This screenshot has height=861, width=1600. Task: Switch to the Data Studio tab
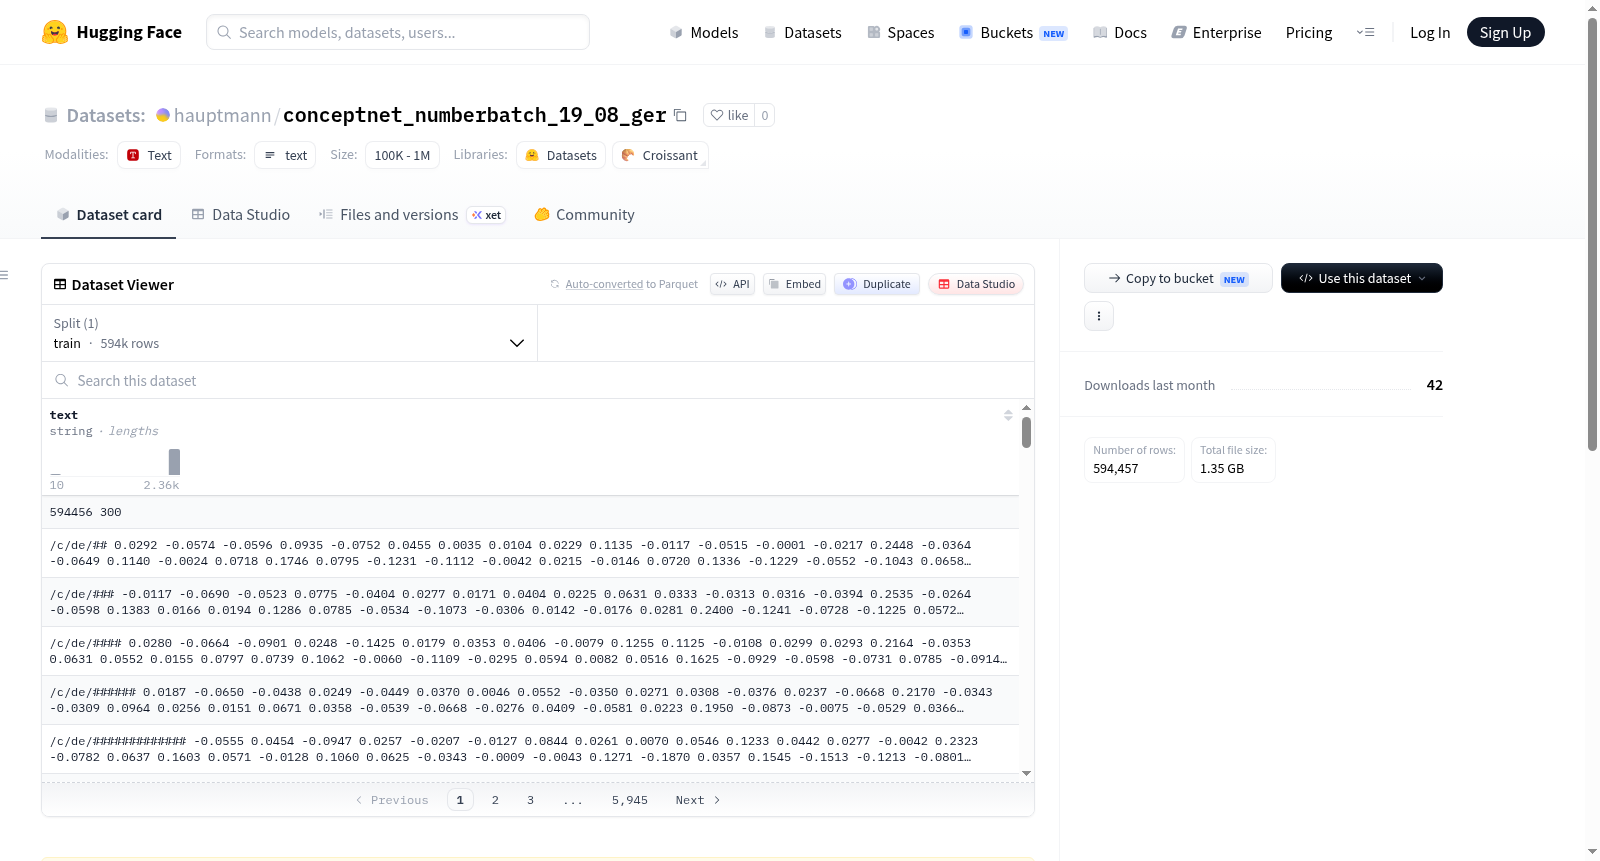tap(241, 214)
